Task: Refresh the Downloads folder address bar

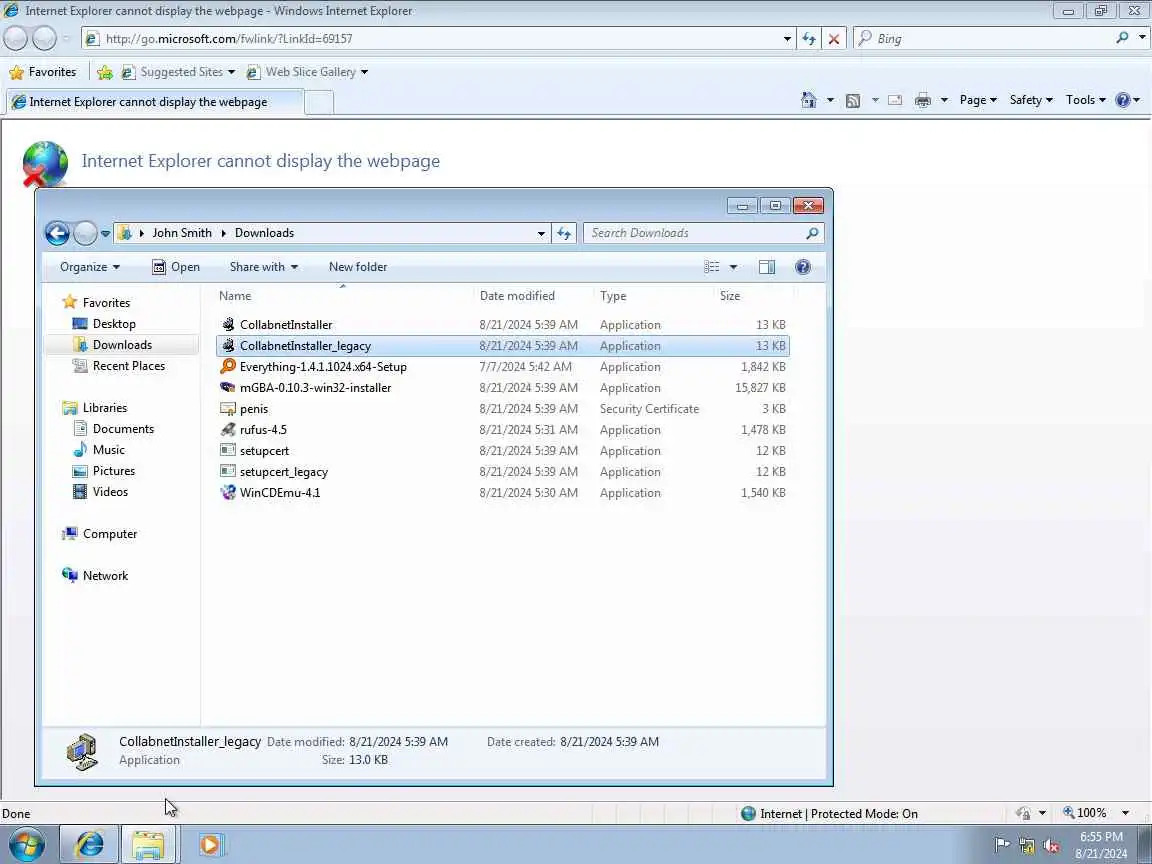Action: [564, 233]
